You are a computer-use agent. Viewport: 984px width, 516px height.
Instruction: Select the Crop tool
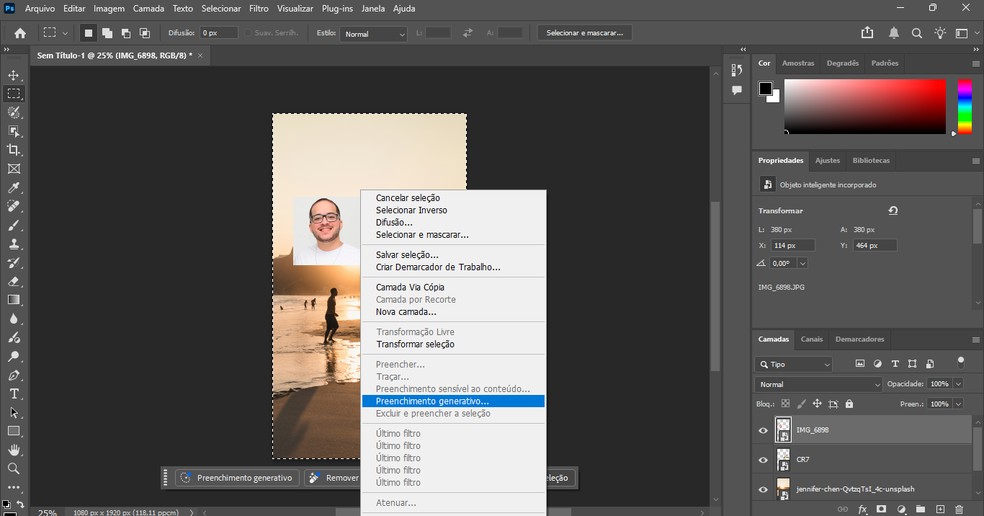point(14,150)
